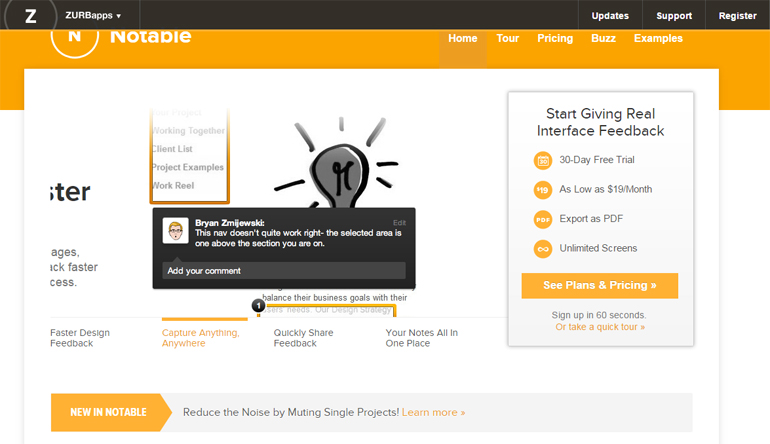Click 'Reduce the Noise by Muting Single Projects!' text
This screenshot has height=444, width=770.
coord(291,413)
